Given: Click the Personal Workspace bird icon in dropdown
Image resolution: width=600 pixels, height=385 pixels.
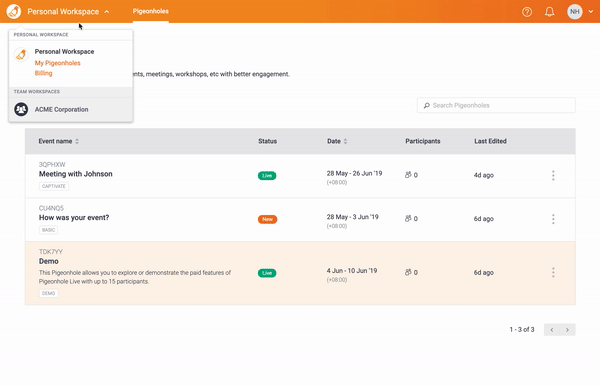Looking at the screenshot, I should (21, 54).
